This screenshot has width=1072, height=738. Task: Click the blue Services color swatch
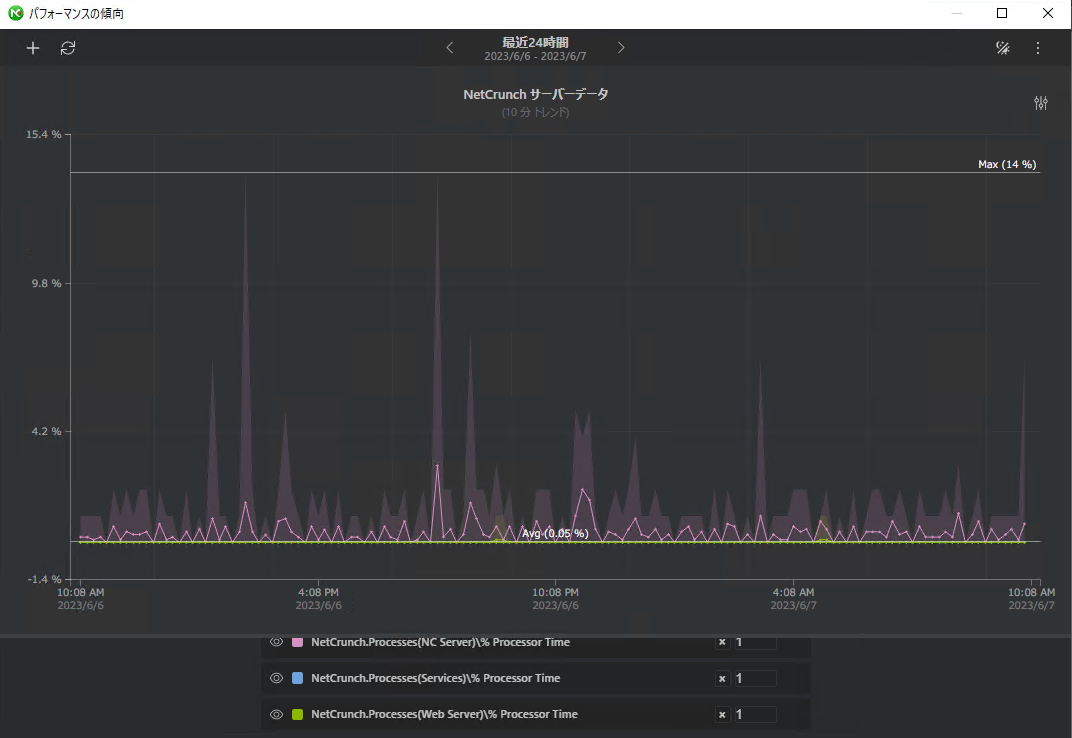click(297, 678)
